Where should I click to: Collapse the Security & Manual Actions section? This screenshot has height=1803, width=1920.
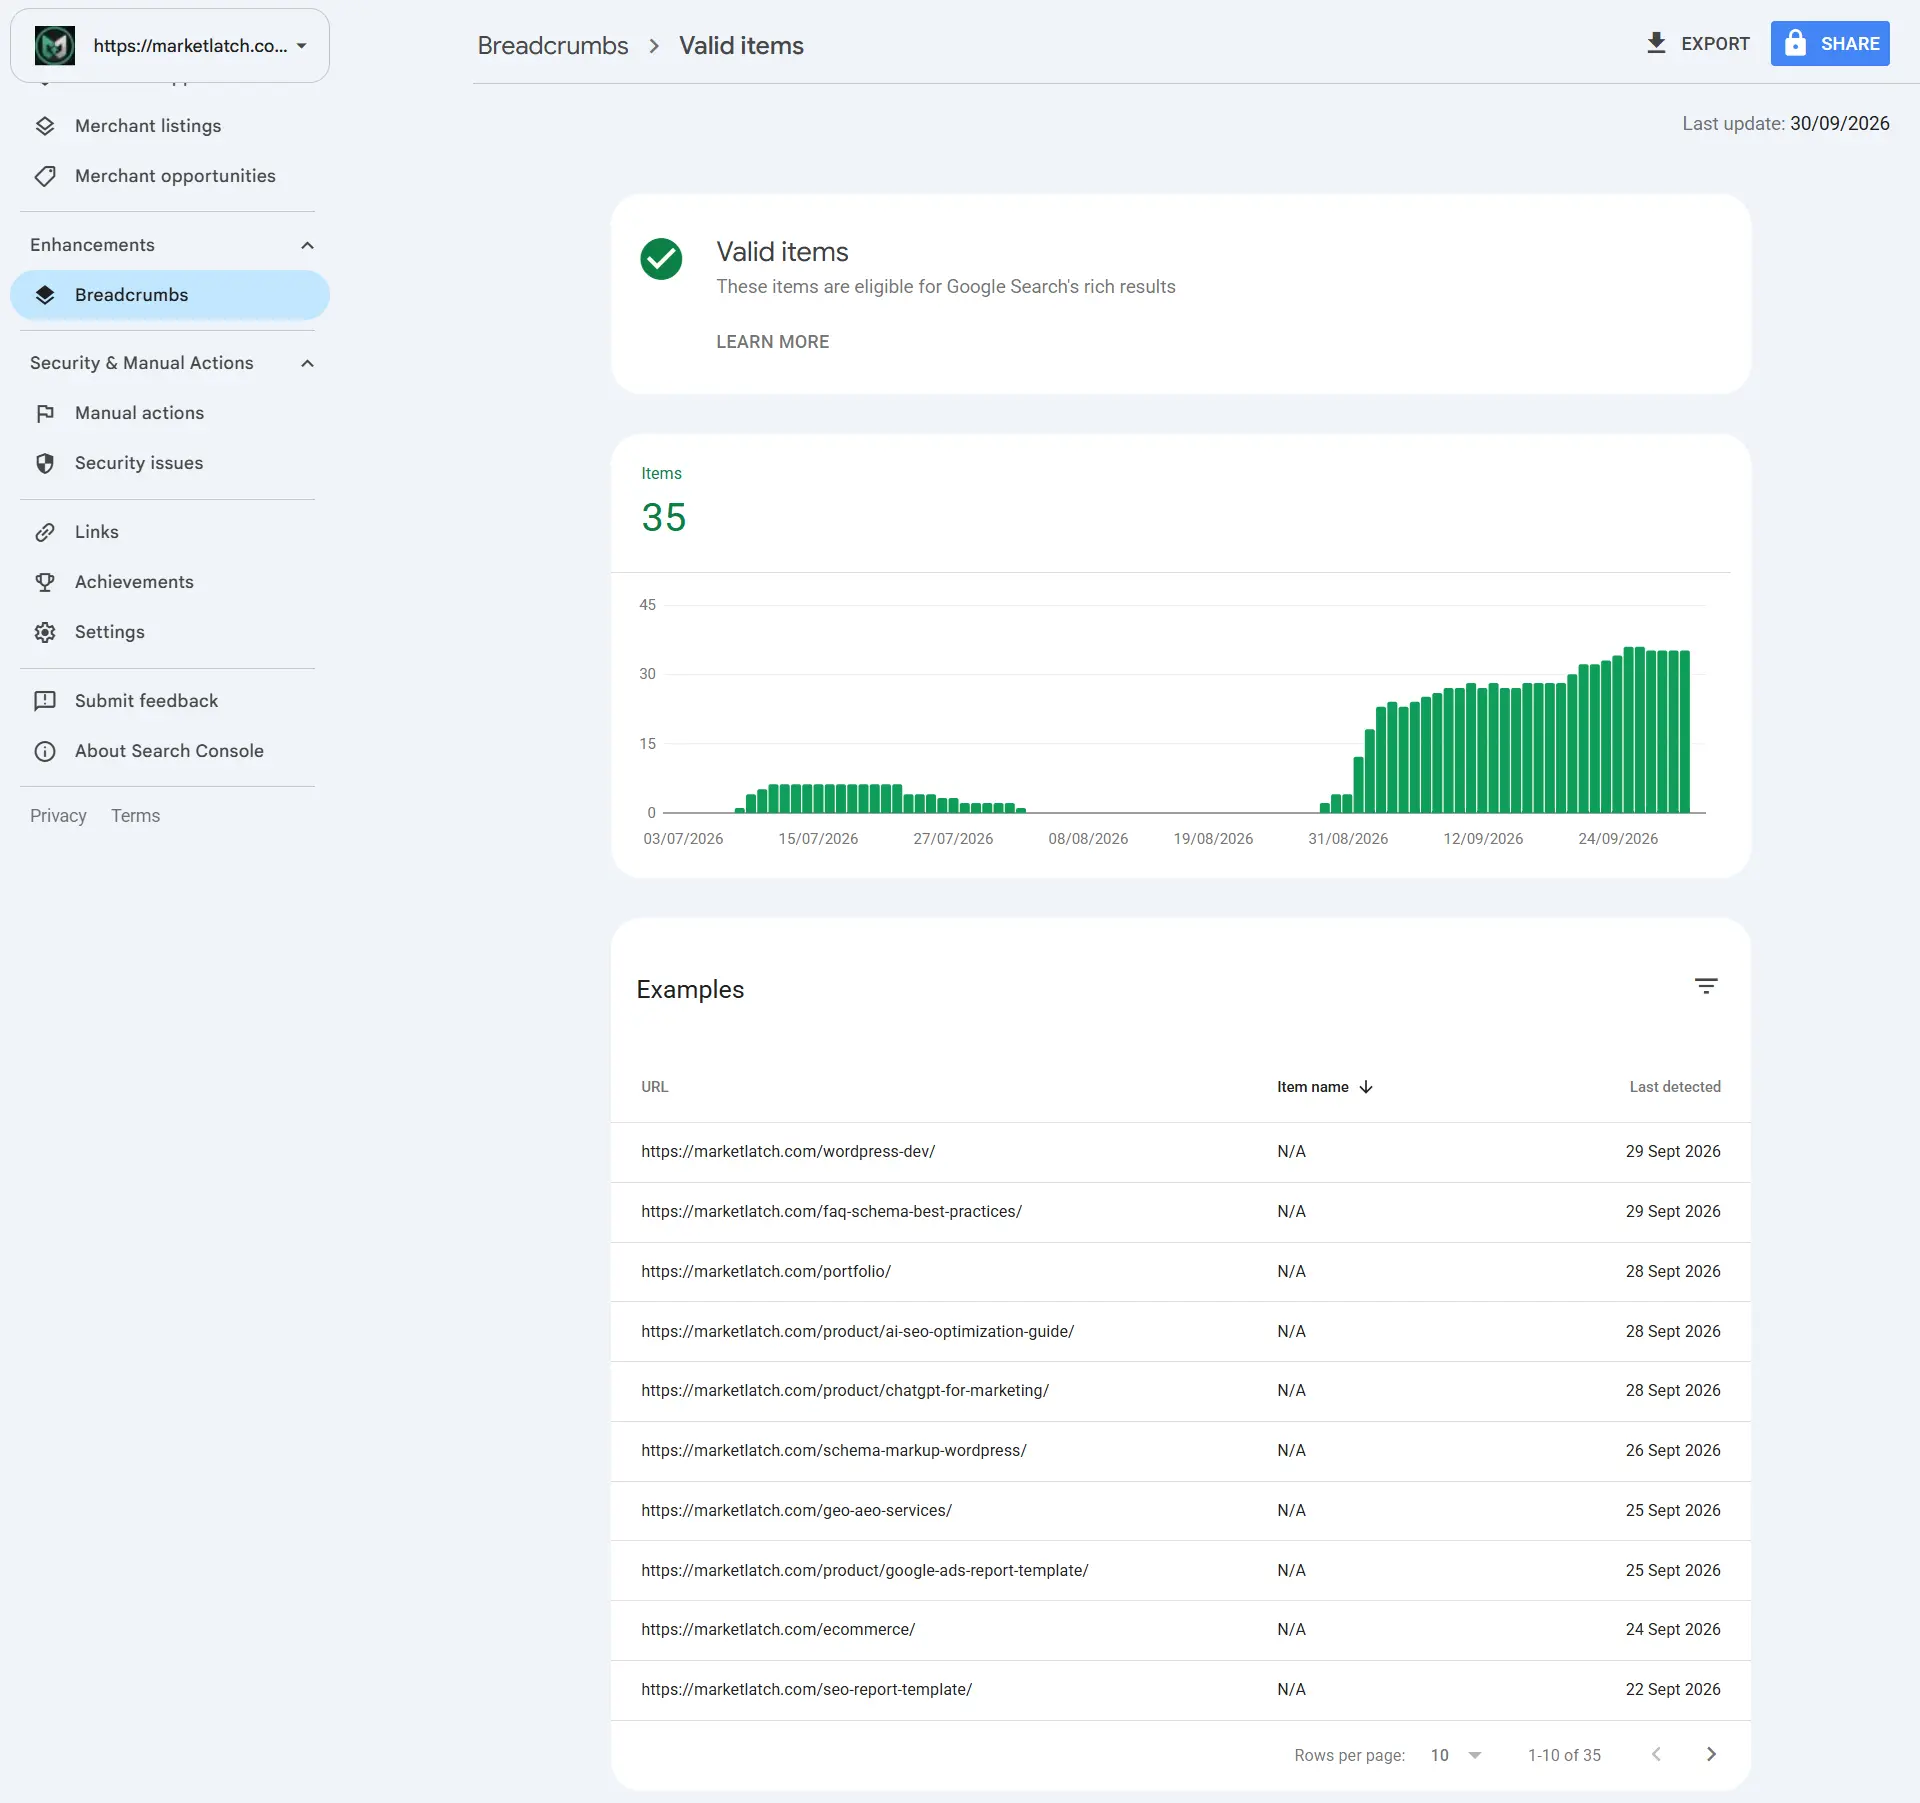[307, 363]
